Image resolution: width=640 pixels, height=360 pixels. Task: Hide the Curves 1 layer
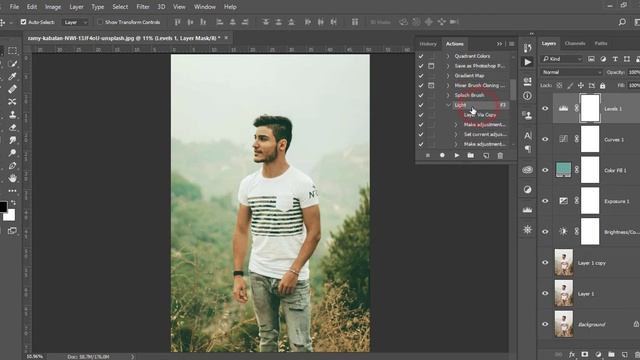pos(545,139)
